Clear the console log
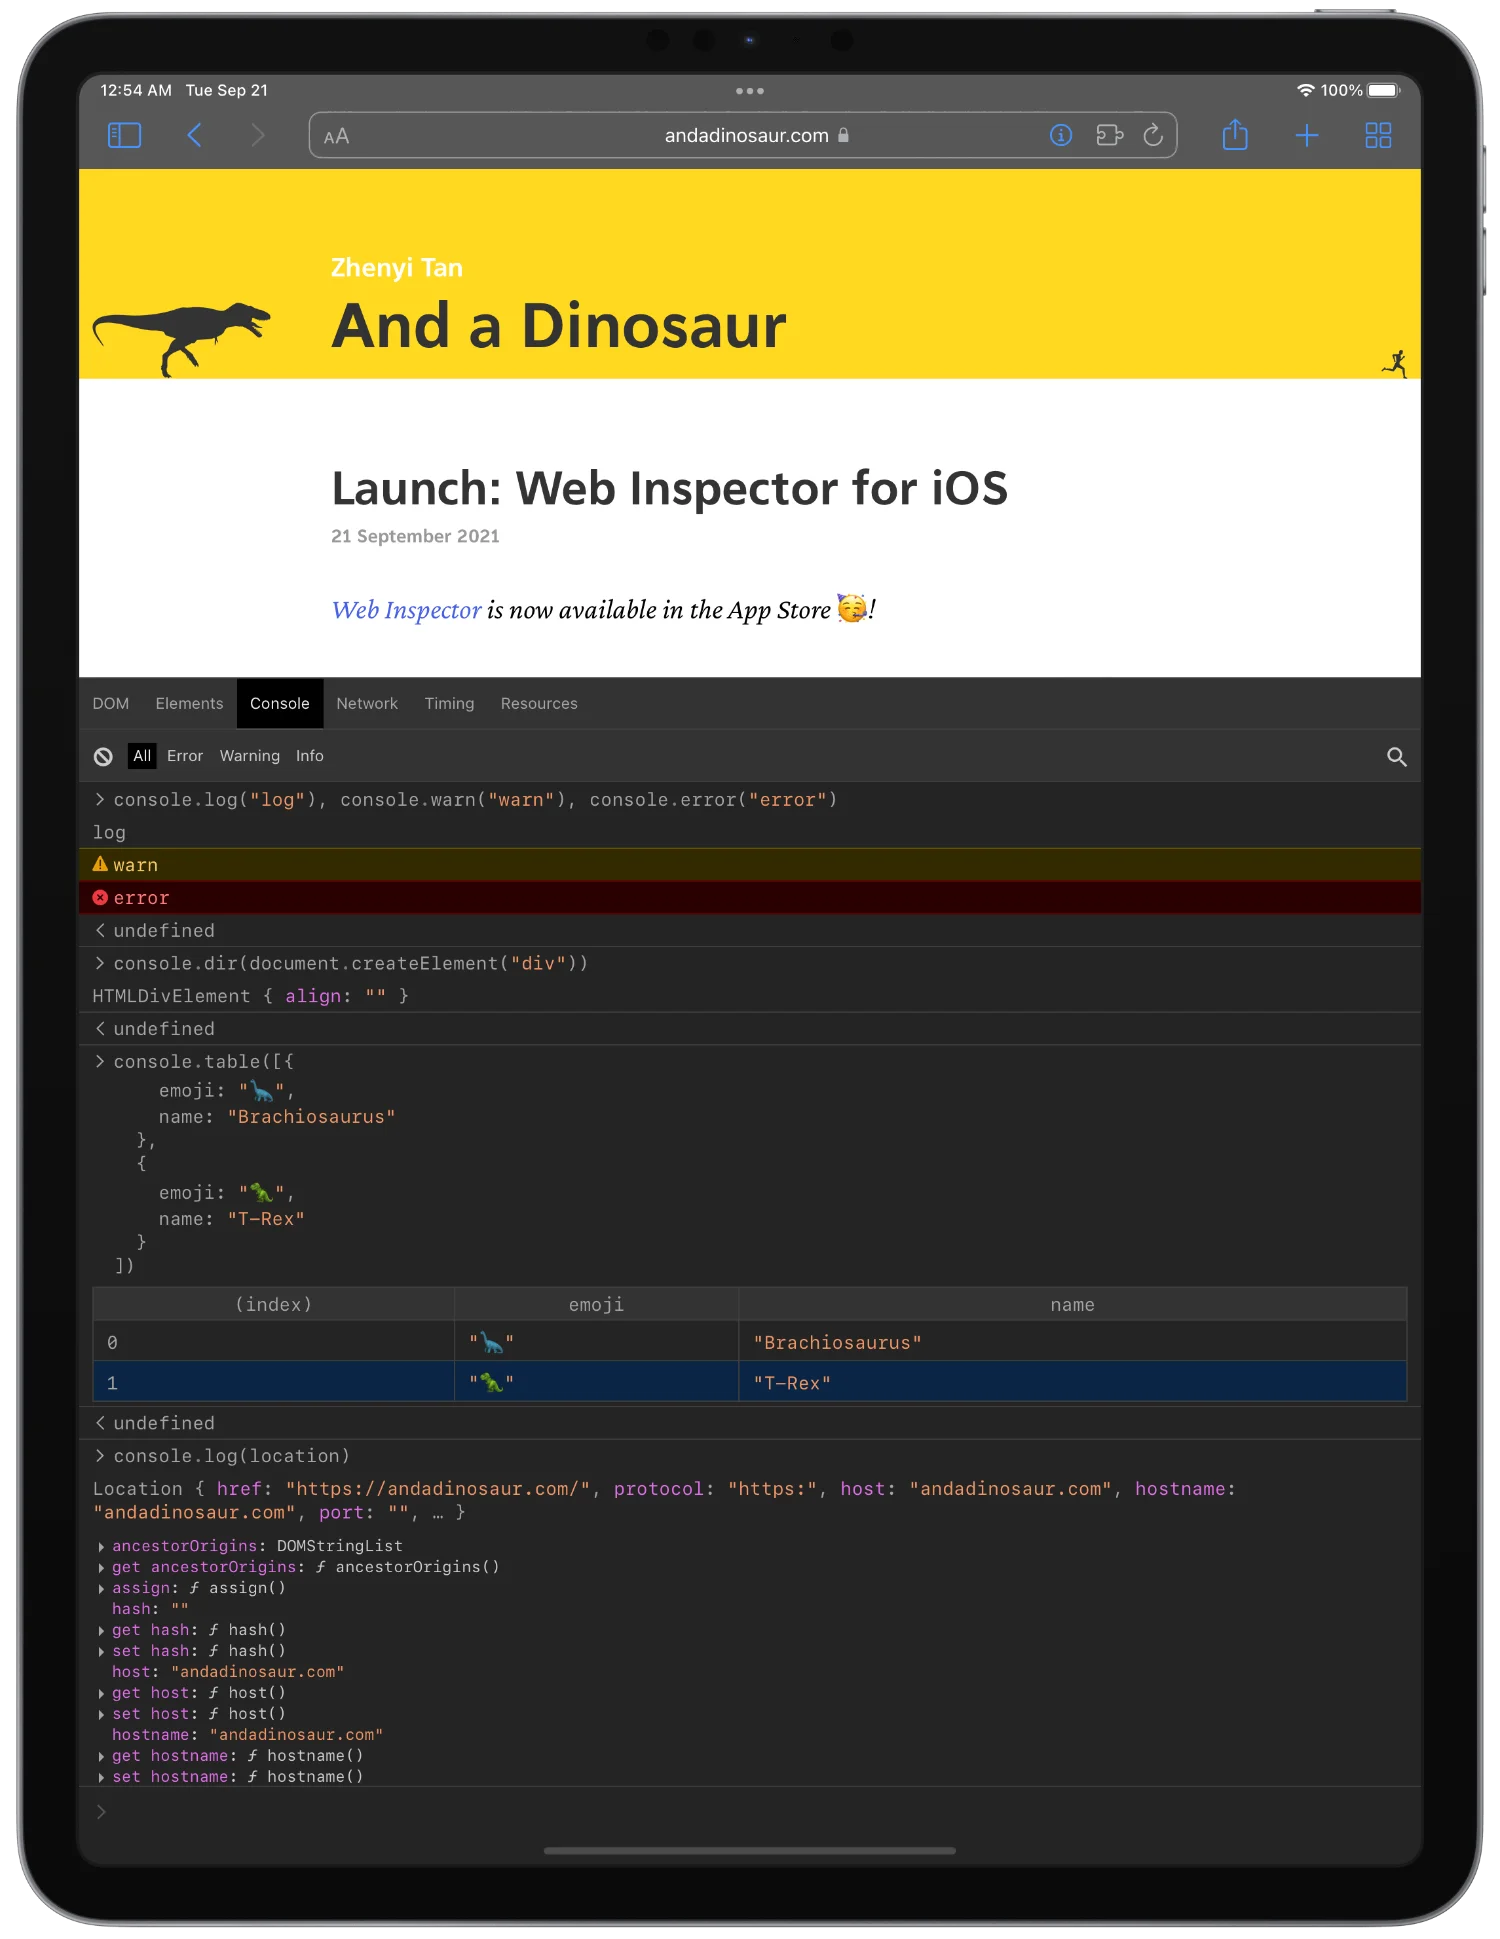 click(x=103, y=757)
